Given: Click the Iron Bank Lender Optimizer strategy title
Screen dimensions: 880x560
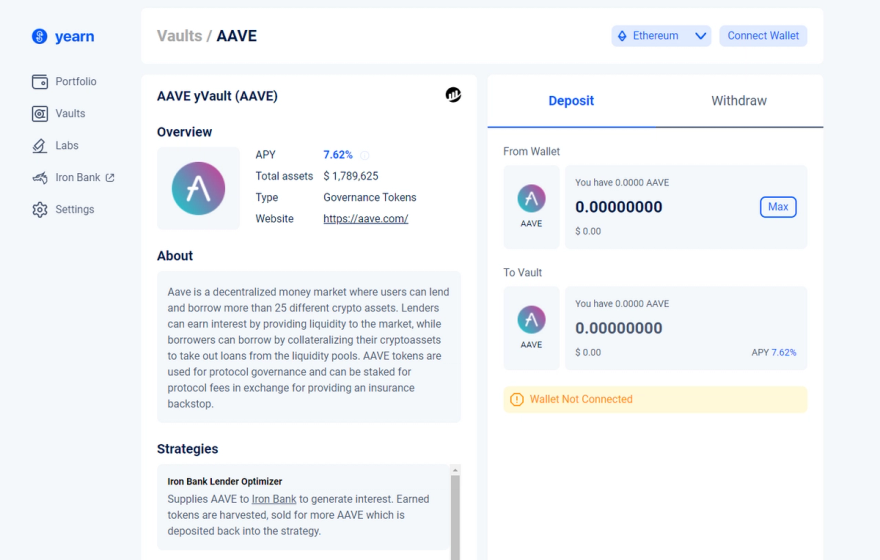Looking at the screenshot, I should pyautogui.click(x=224, y=481).
